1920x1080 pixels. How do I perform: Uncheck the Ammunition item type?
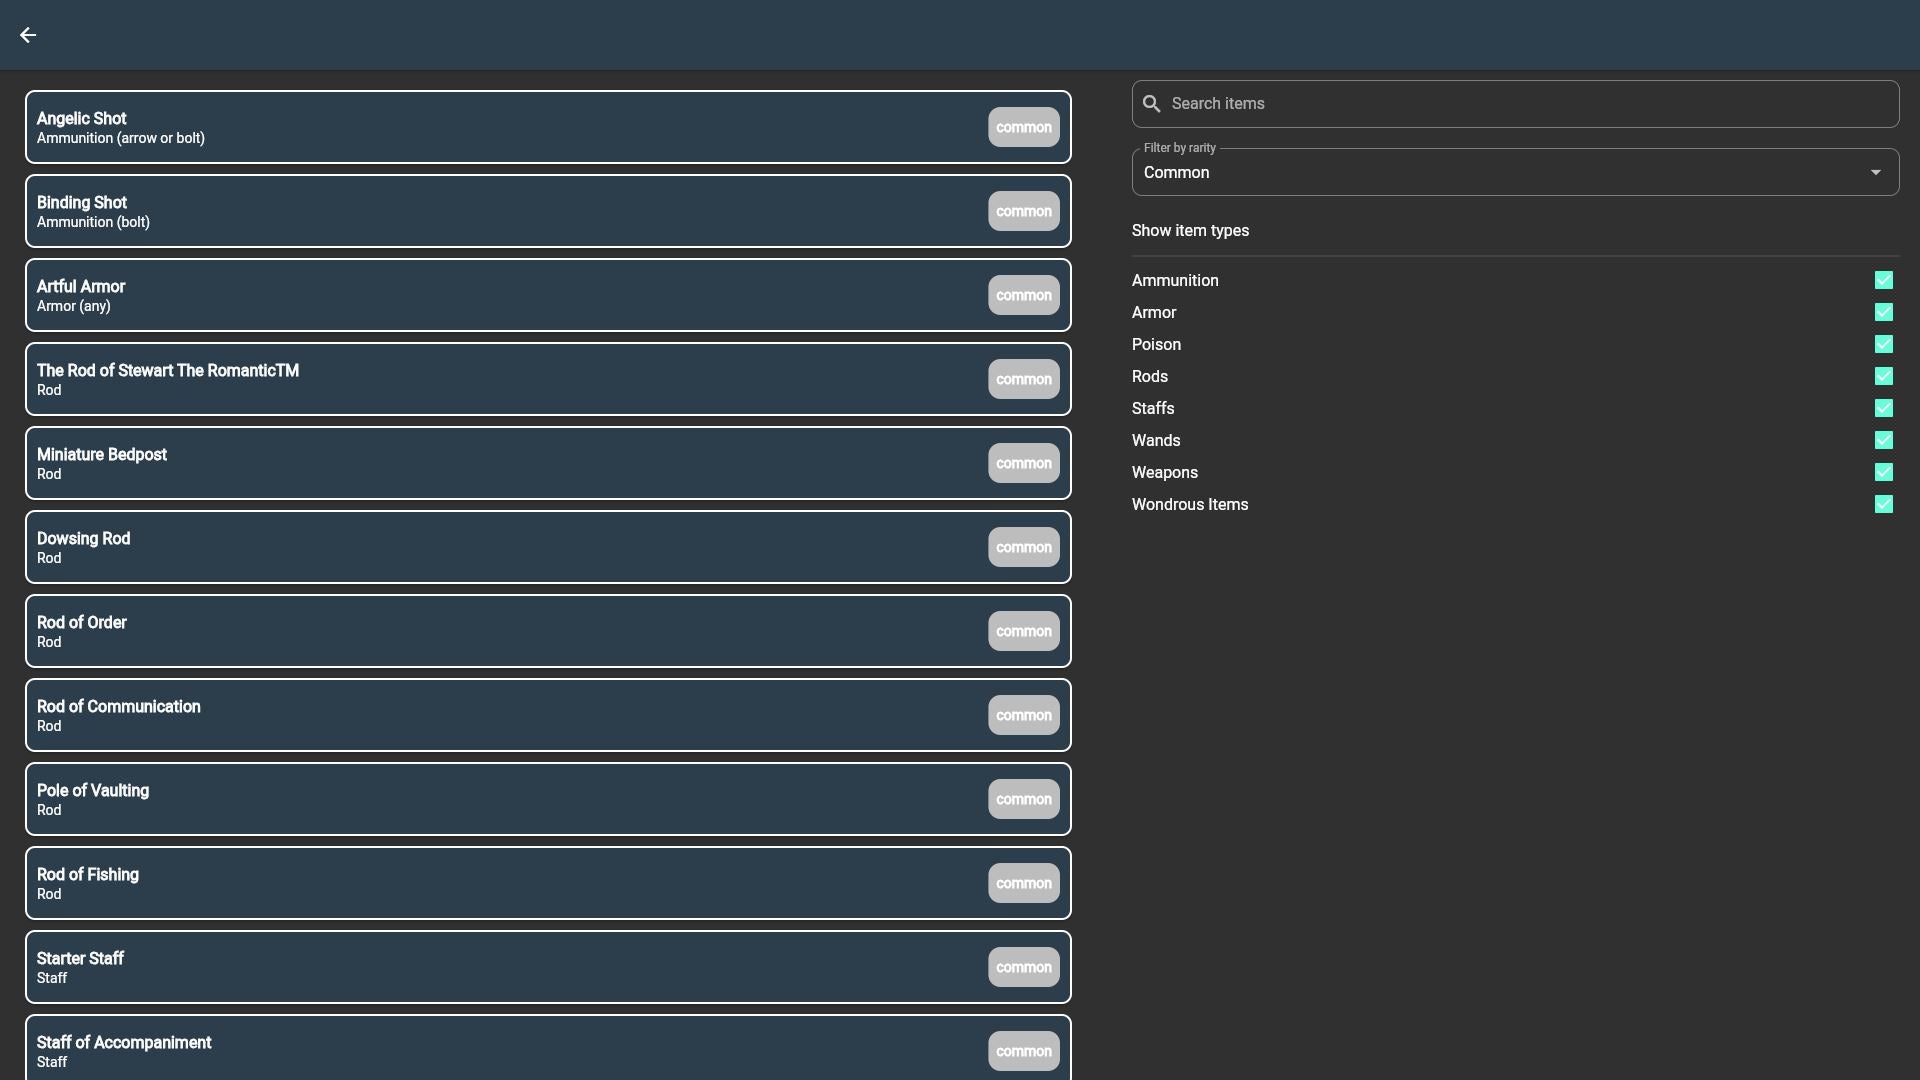point(1883,281)
